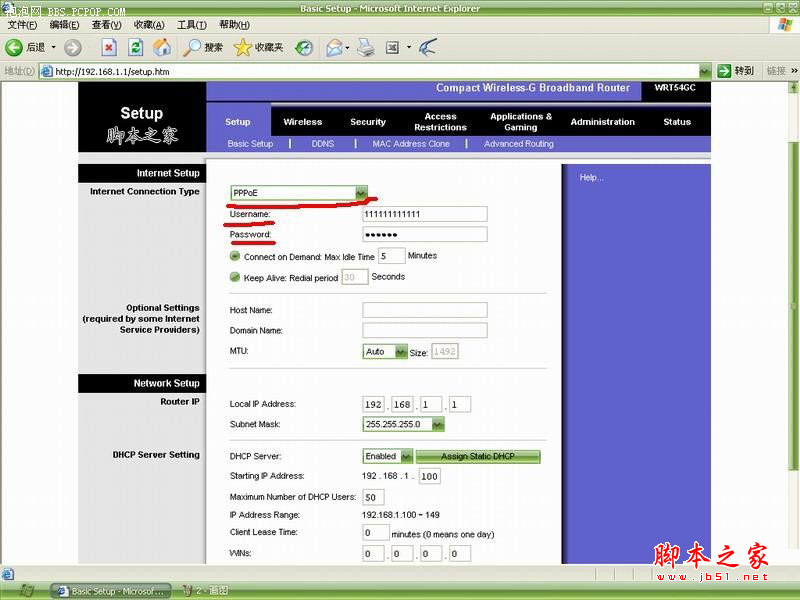800x600 pixels.
Task: Click the page vertical scrollbar
Action: (x=793, y=306)
